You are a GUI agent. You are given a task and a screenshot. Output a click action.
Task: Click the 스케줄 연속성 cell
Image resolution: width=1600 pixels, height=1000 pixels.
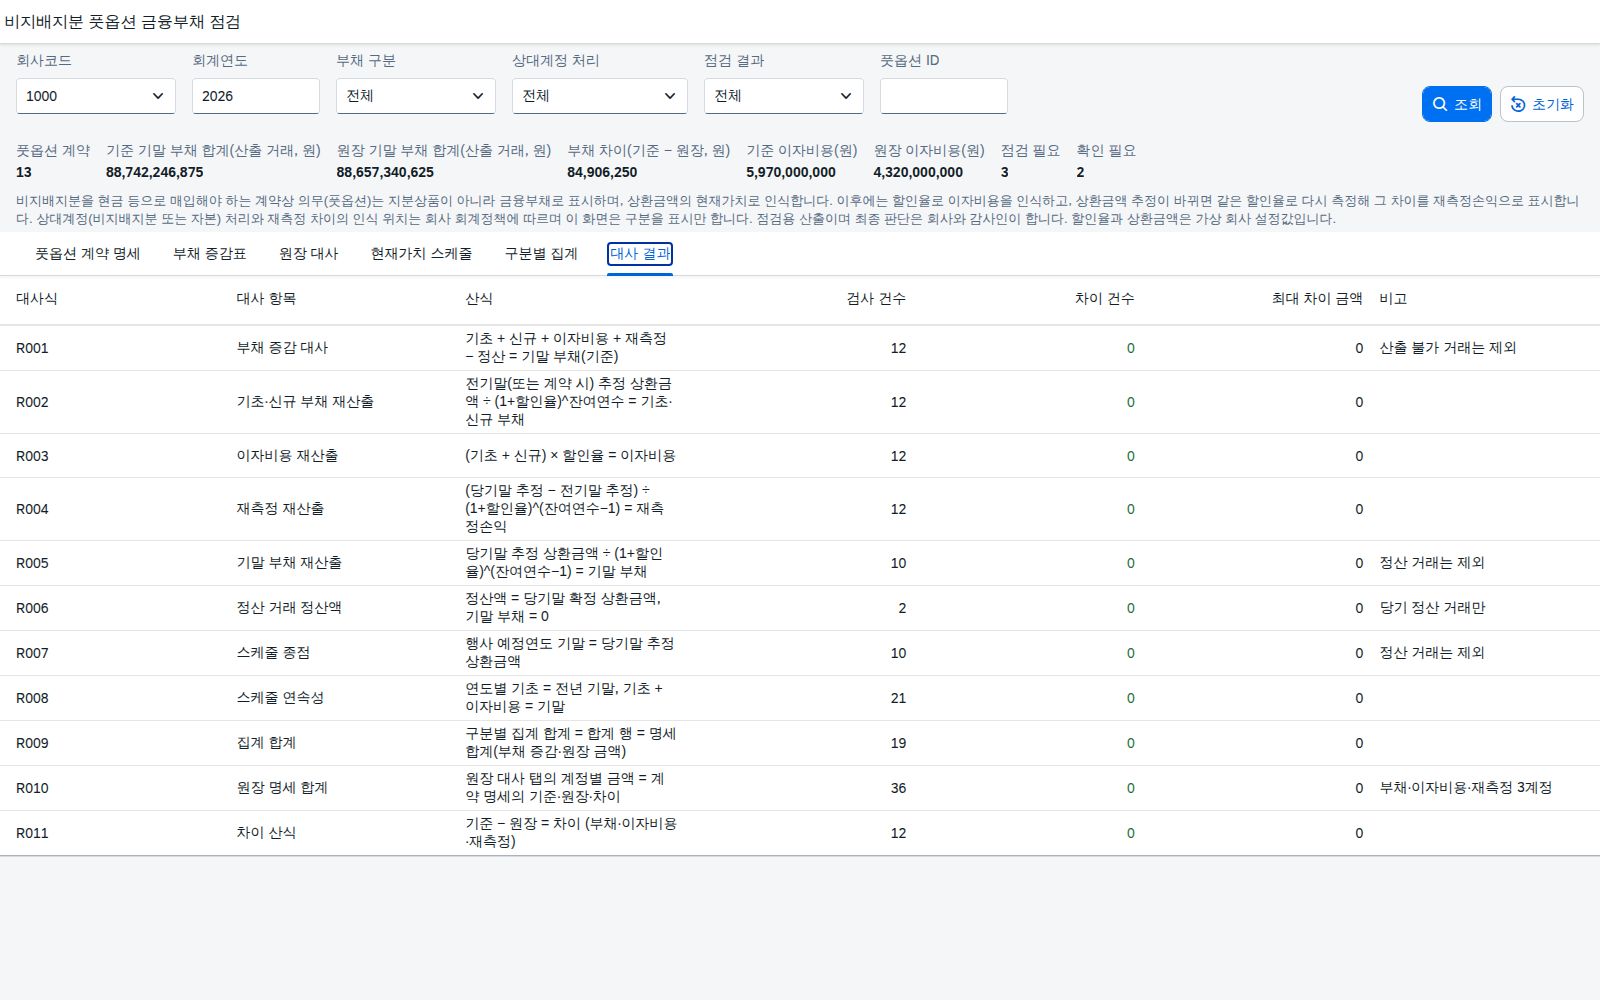[x=280, y=698]
